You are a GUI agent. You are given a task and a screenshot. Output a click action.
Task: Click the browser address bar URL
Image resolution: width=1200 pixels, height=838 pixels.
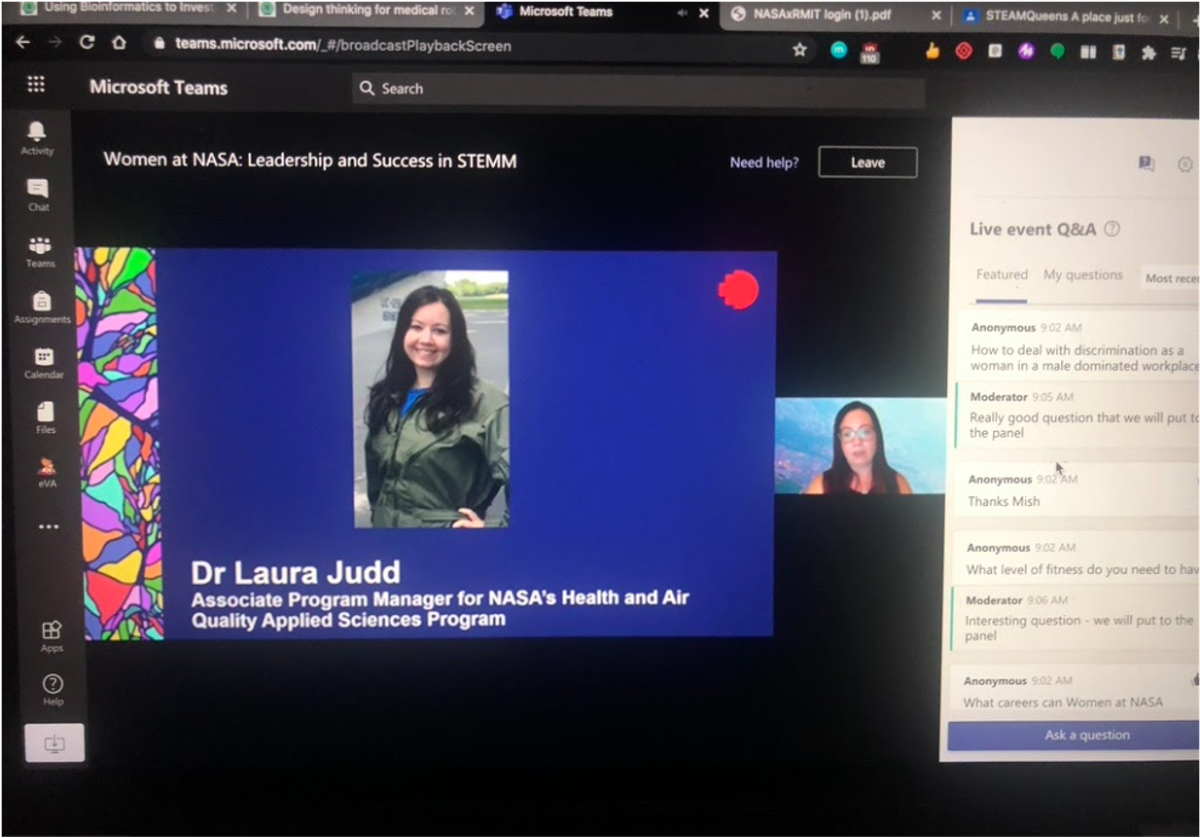[x=343, y=45]
